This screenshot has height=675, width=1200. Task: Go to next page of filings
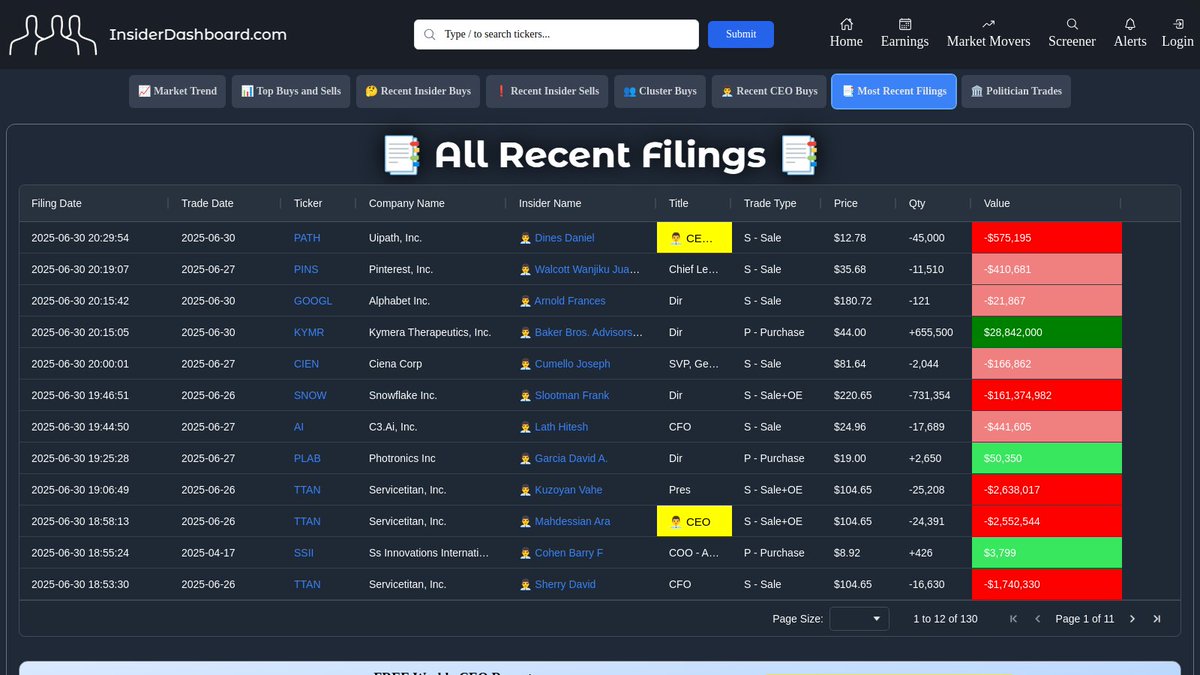(x=1132, y=619)
